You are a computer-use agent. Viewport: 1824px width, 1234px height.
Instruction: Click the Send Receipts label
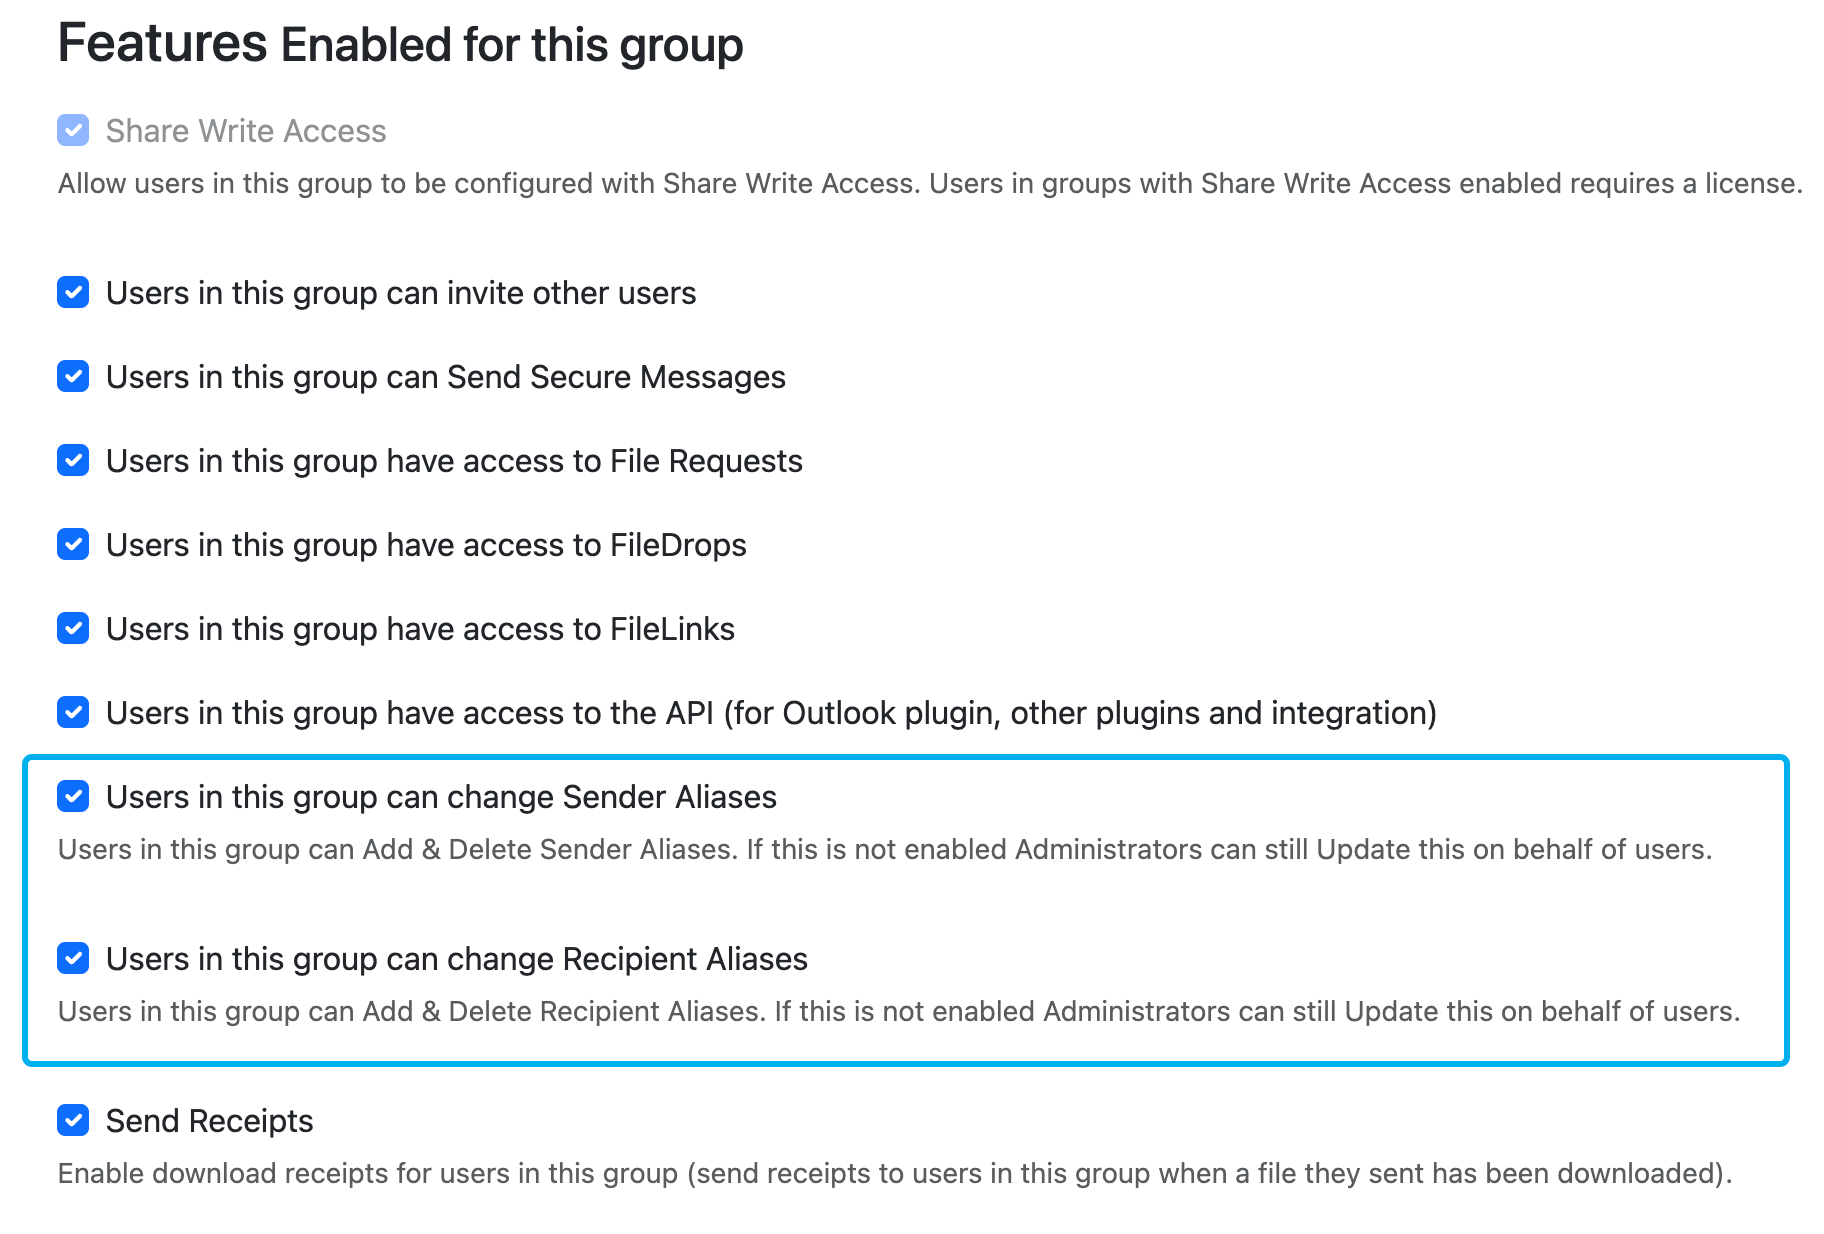click(x=209, y=1121)
